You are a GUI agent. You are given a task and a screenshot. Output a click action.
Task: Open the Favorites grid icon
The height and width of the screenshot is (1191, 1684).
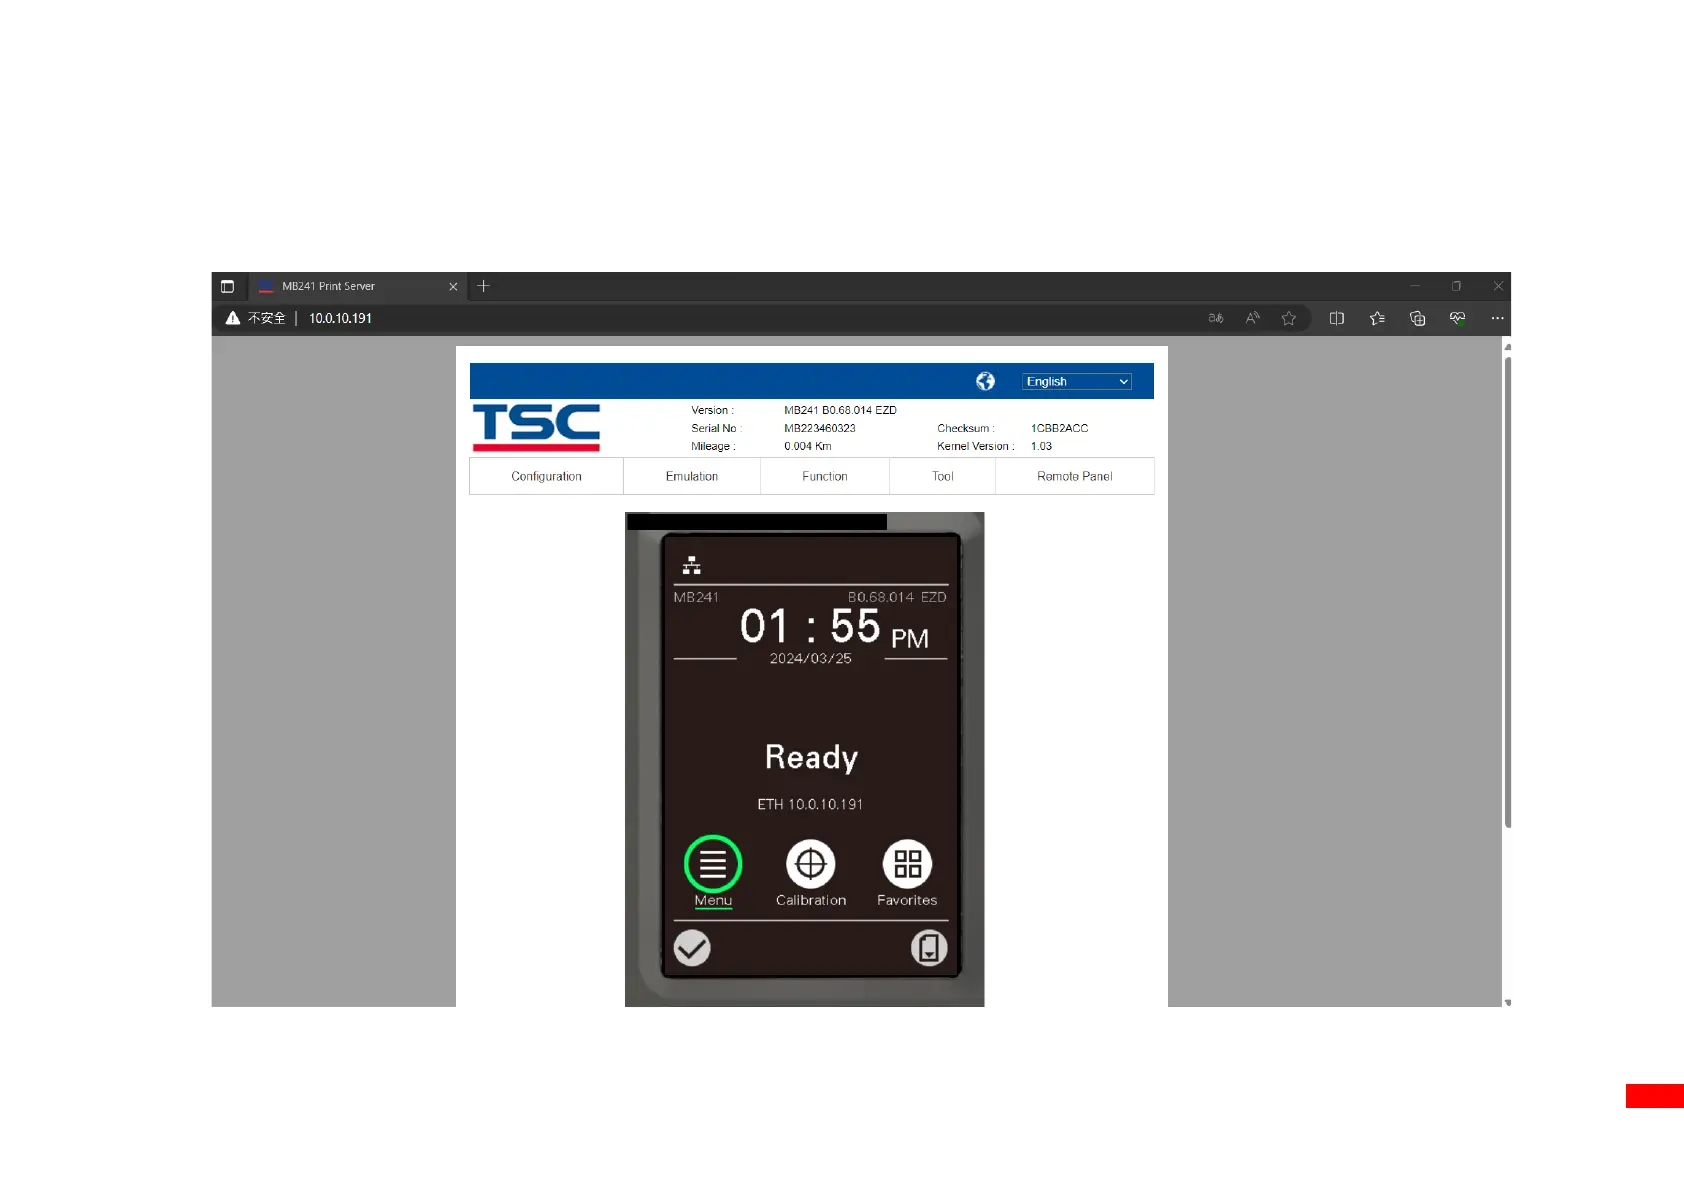click(x=907, y=864)
